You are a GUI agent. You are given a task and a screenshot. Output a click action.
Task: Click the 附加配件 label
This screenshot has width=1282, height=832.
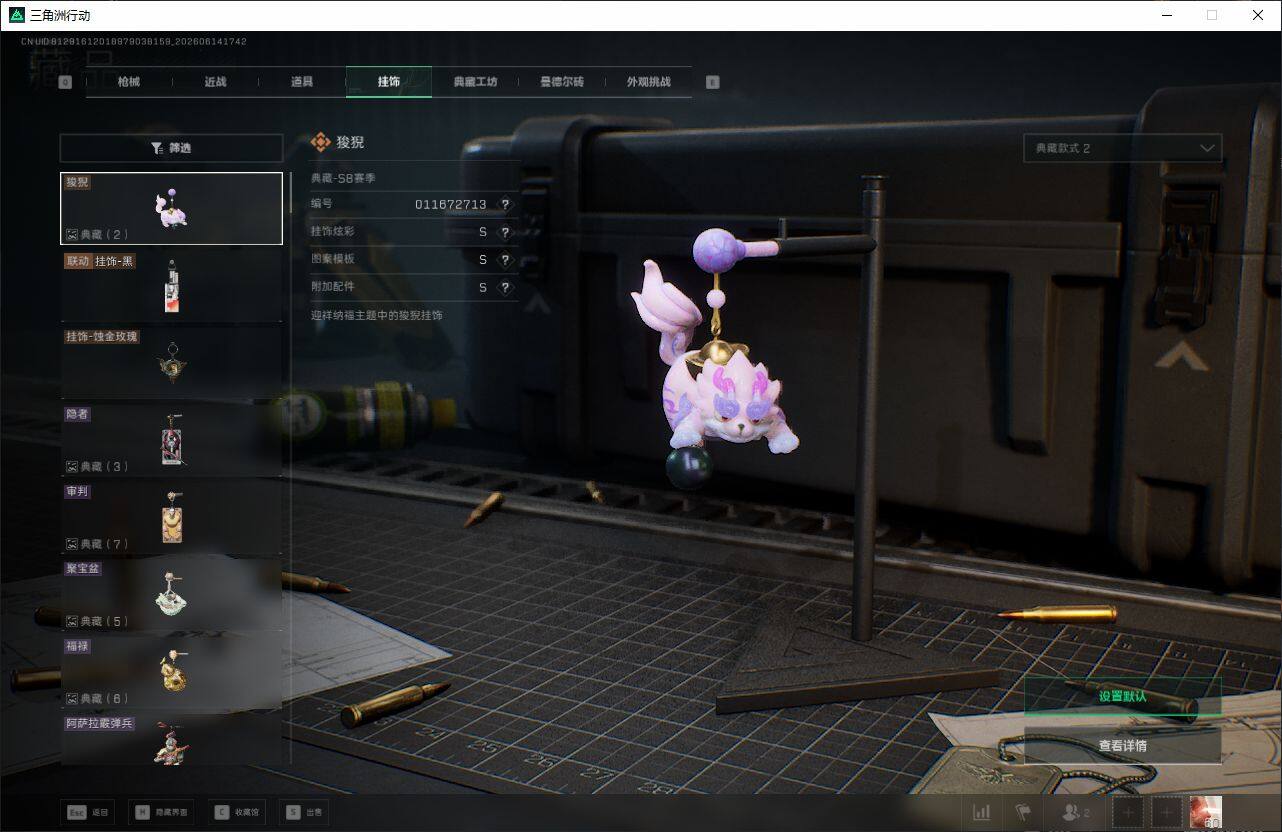point(332,287)
